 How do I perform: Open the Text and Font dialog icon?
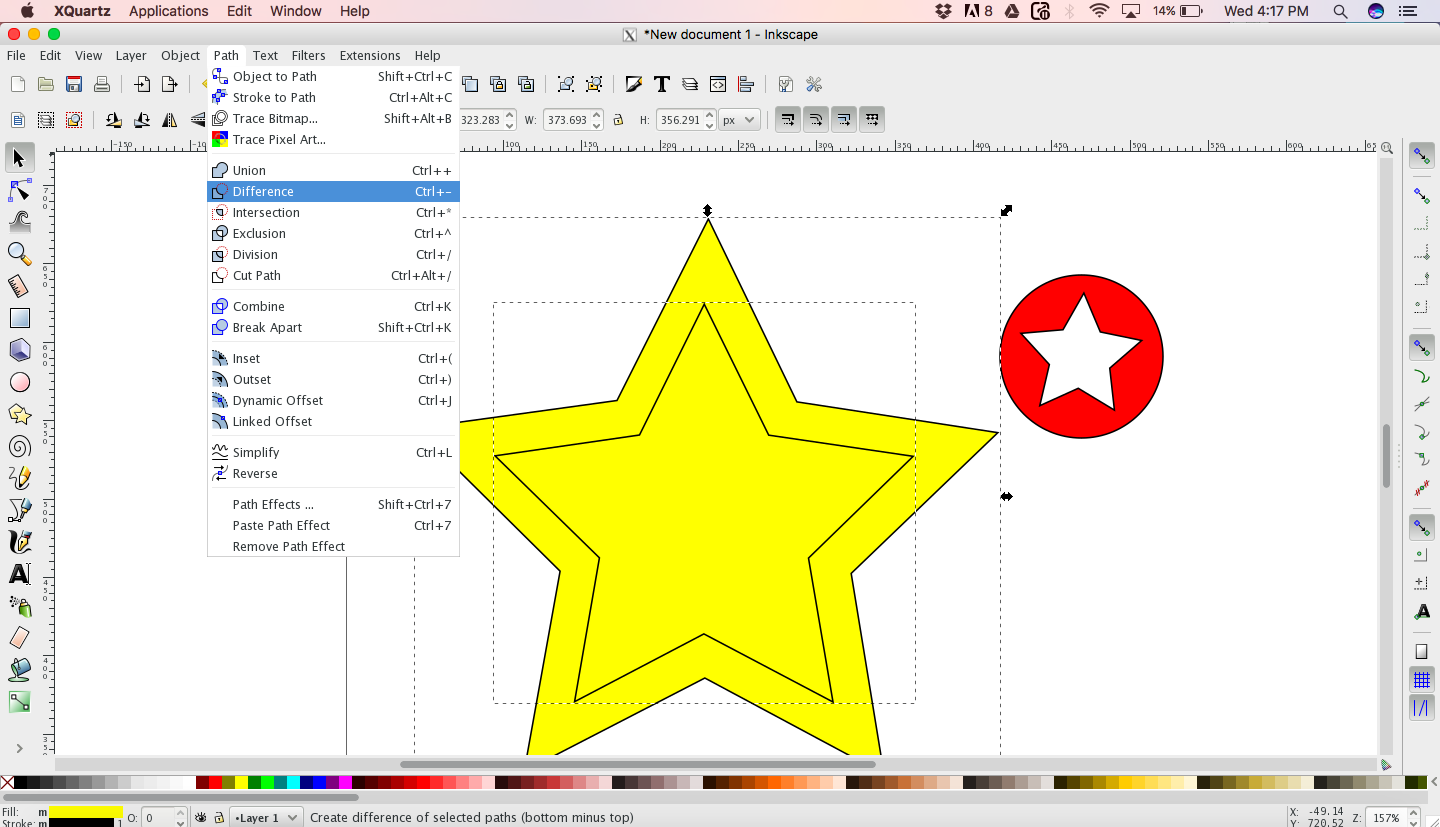click(x=661, y=84)
